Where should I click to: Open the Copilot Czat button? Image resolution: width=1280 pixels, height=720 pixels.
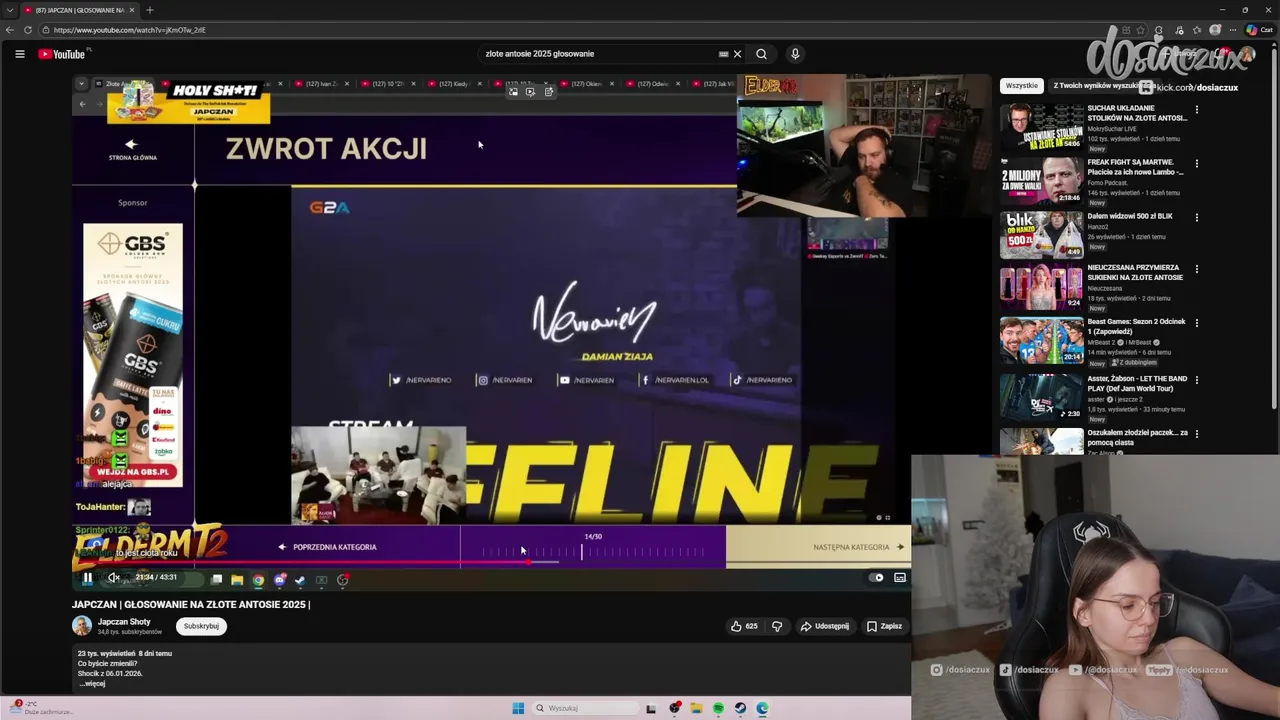[x=1259, y=30]
